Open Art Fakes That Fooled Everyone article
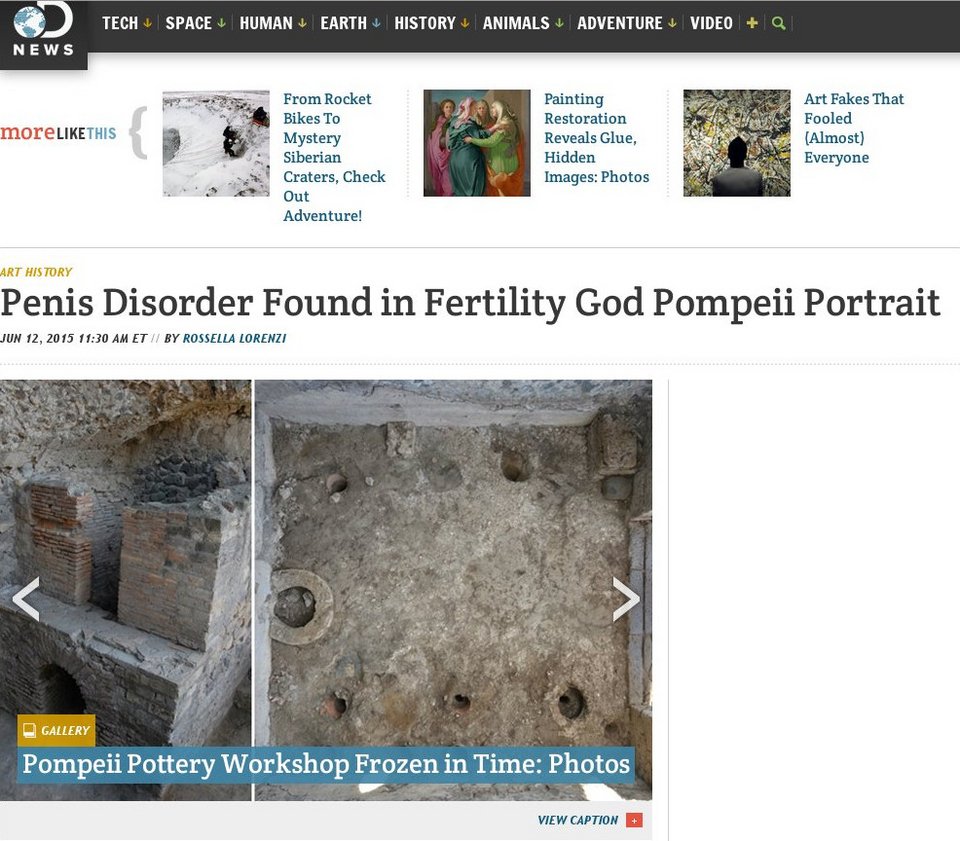 (x=853, y=128)
